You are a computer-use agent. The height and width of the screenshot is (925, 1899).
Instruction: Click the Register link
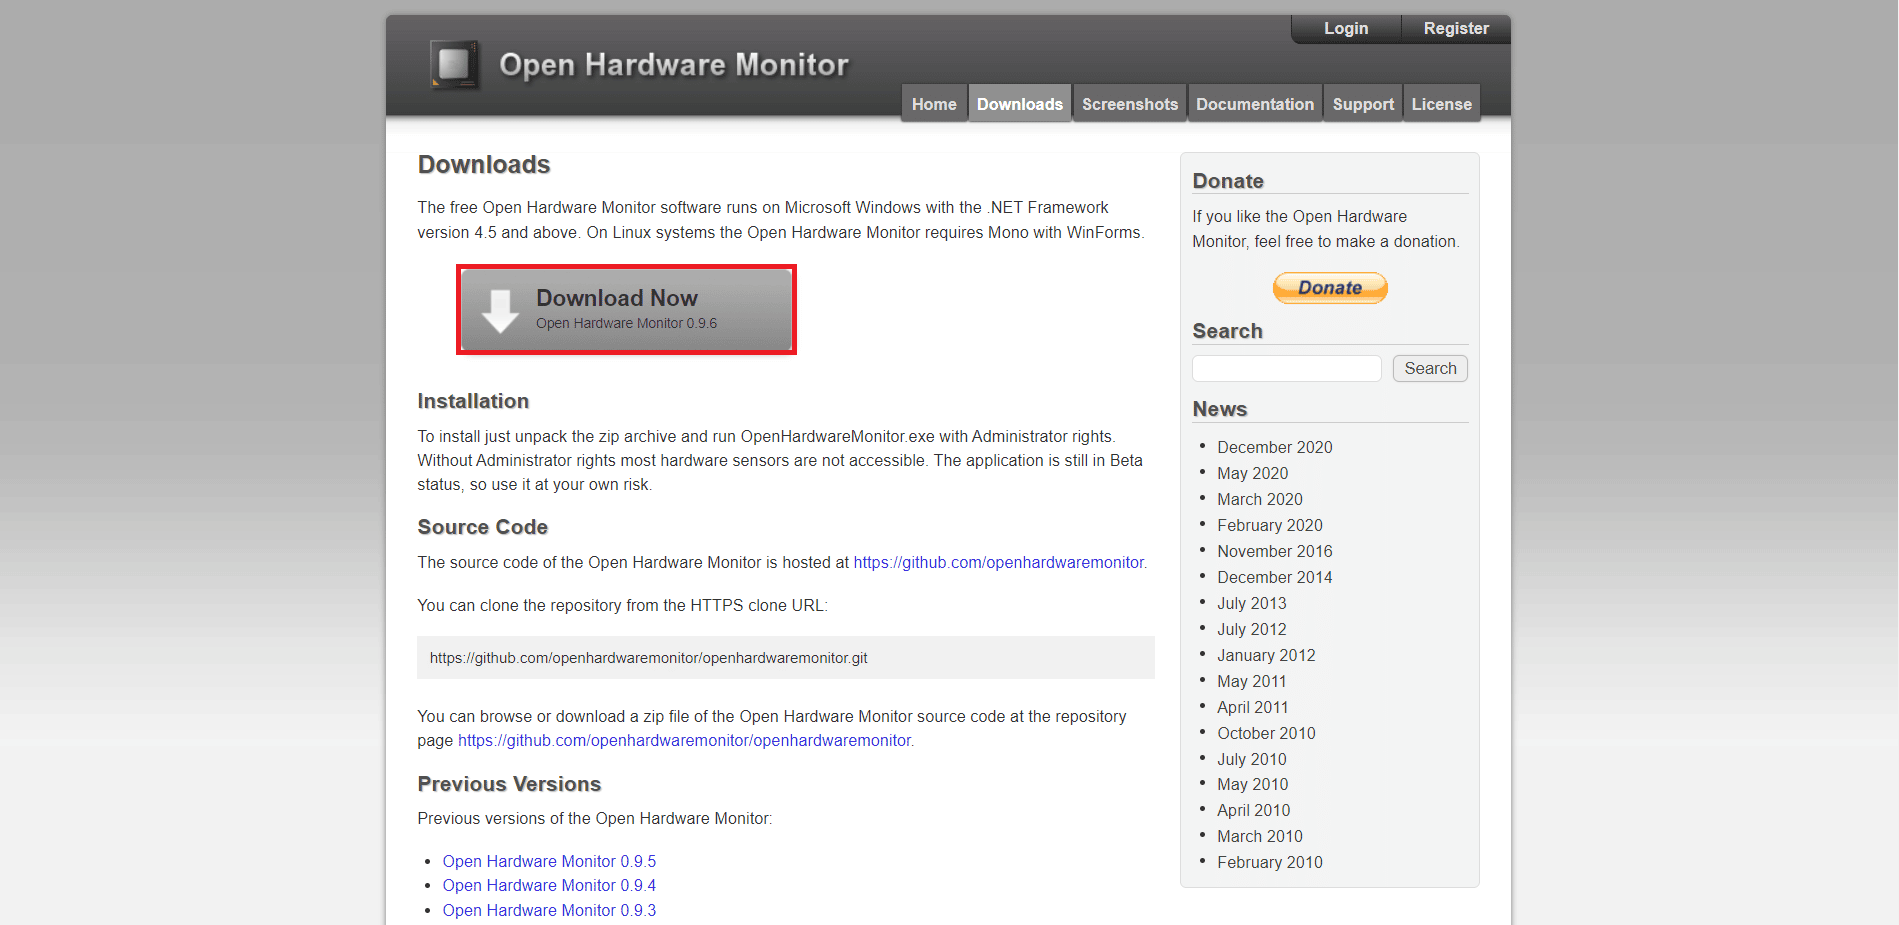pos(1456,28)
